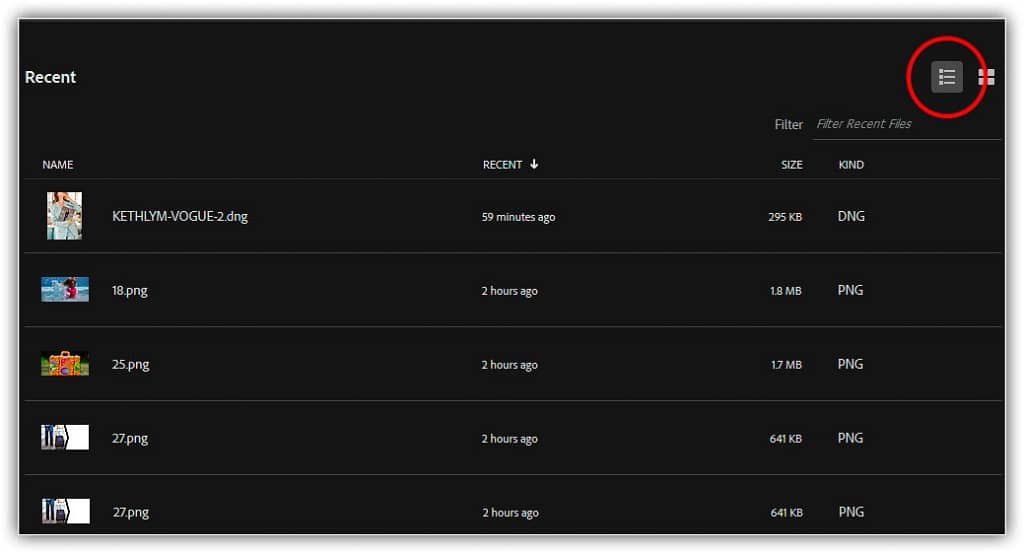The image size is (1024, 553).
Task: Open file named 25.png
Action: 130,364
